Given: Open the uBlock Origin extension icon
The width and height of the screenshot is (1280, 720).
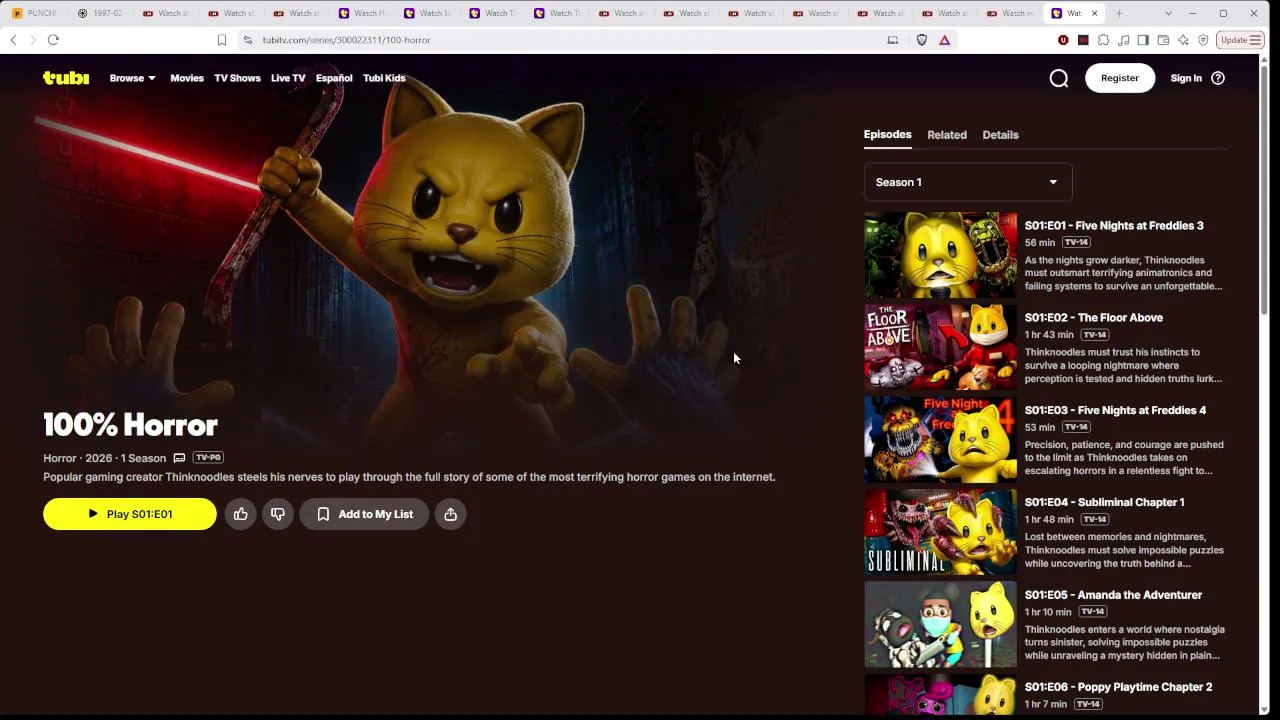Looking at the screenshot, I should pyautogui.click(x=1063, y=40).
